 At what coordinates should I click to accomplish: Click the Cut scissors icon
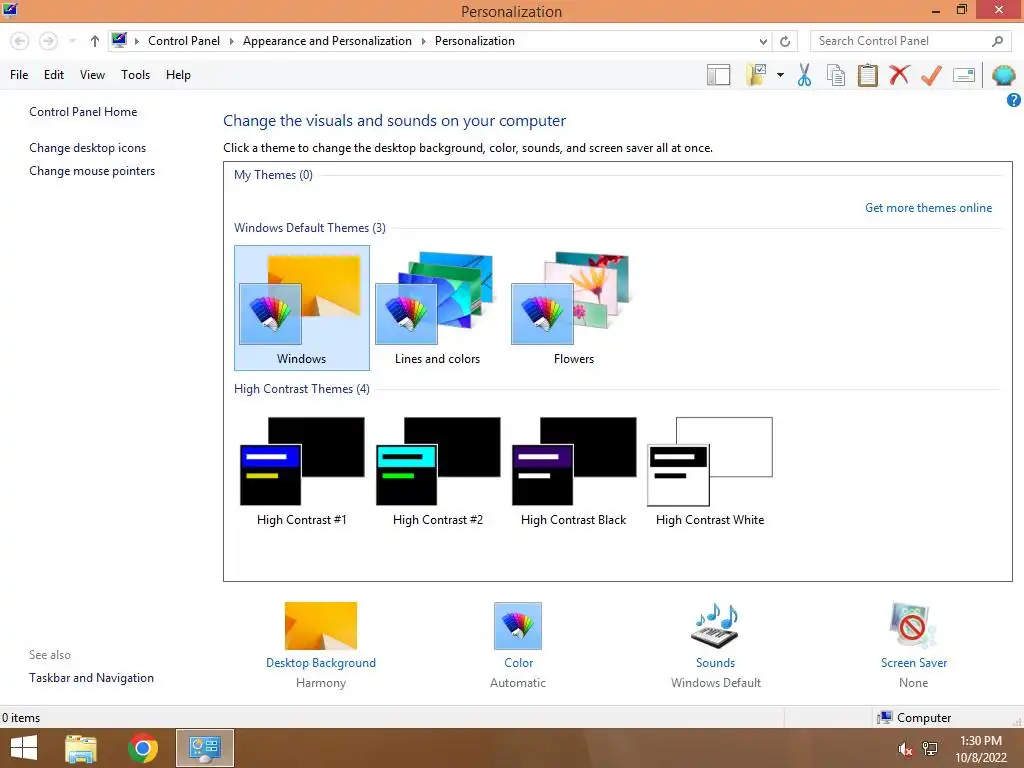pyautogui.click(x=804, y=75)
